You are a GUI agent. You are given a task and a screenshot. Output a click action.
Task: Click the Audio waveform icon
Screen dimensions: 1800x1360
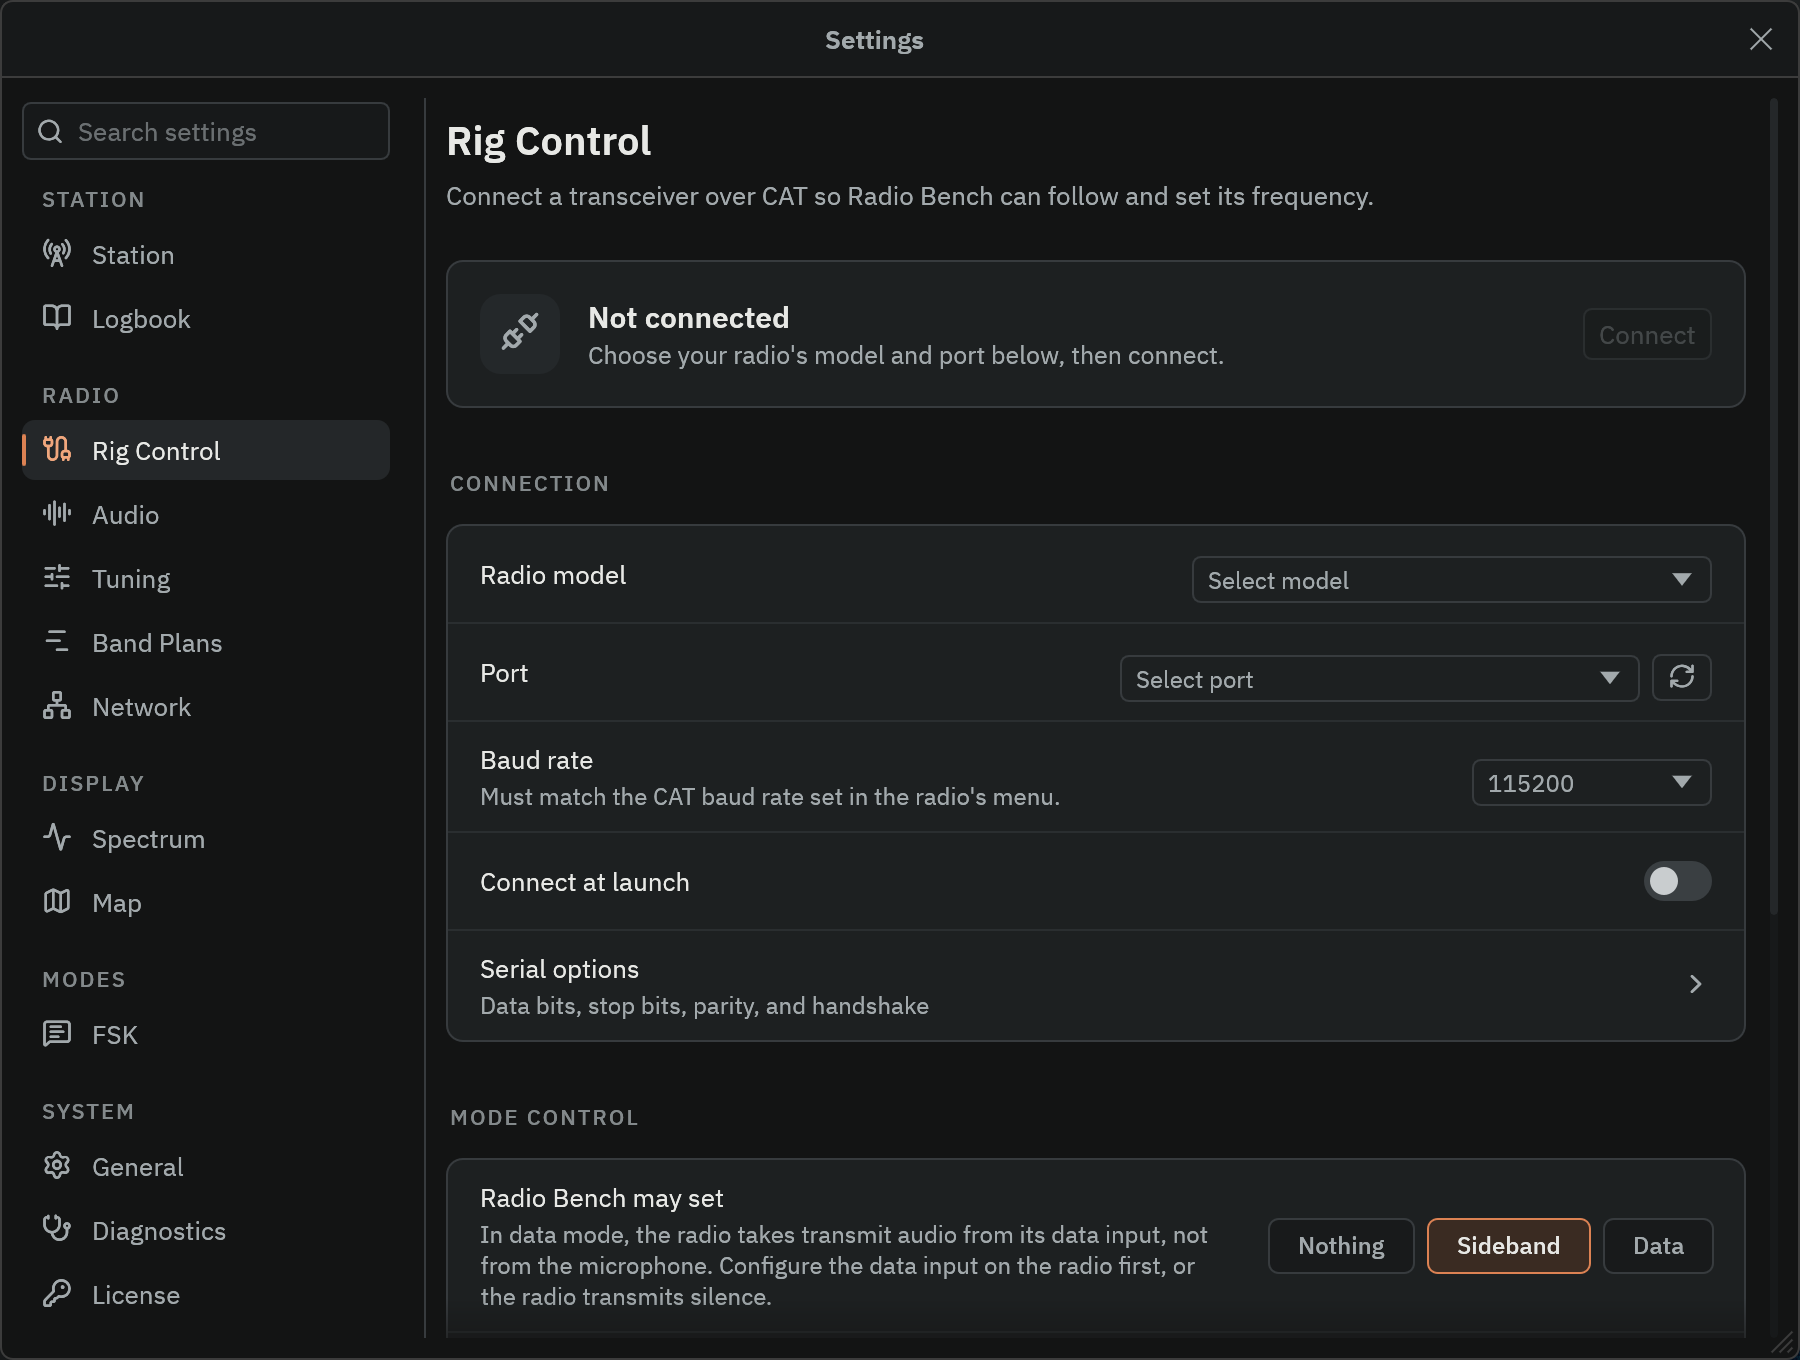click(x=57, y=514)
